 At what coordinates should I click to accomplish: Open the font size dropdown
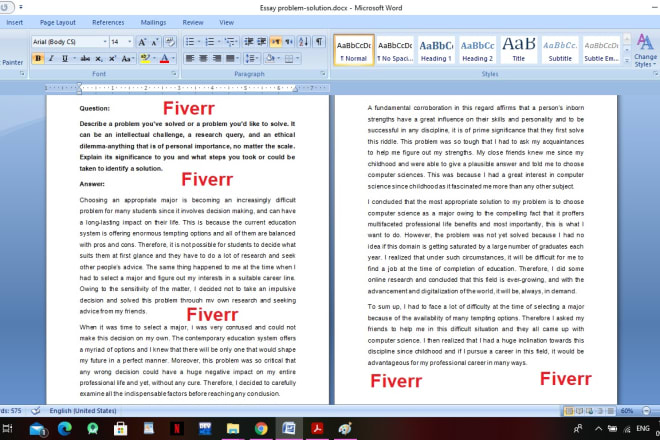point(129,42)
